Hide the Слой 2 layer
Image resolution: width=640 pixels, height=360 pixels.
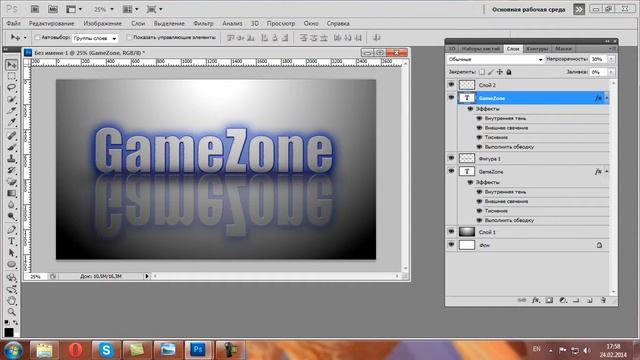[451, 85]
